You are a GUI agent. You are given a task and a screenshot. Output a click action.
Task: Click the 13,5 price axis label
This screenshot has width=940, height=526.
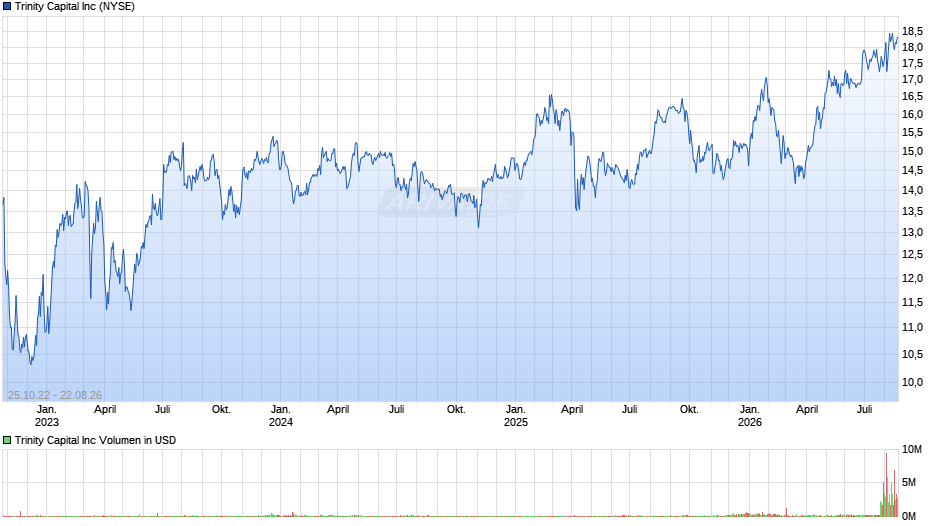912,211
